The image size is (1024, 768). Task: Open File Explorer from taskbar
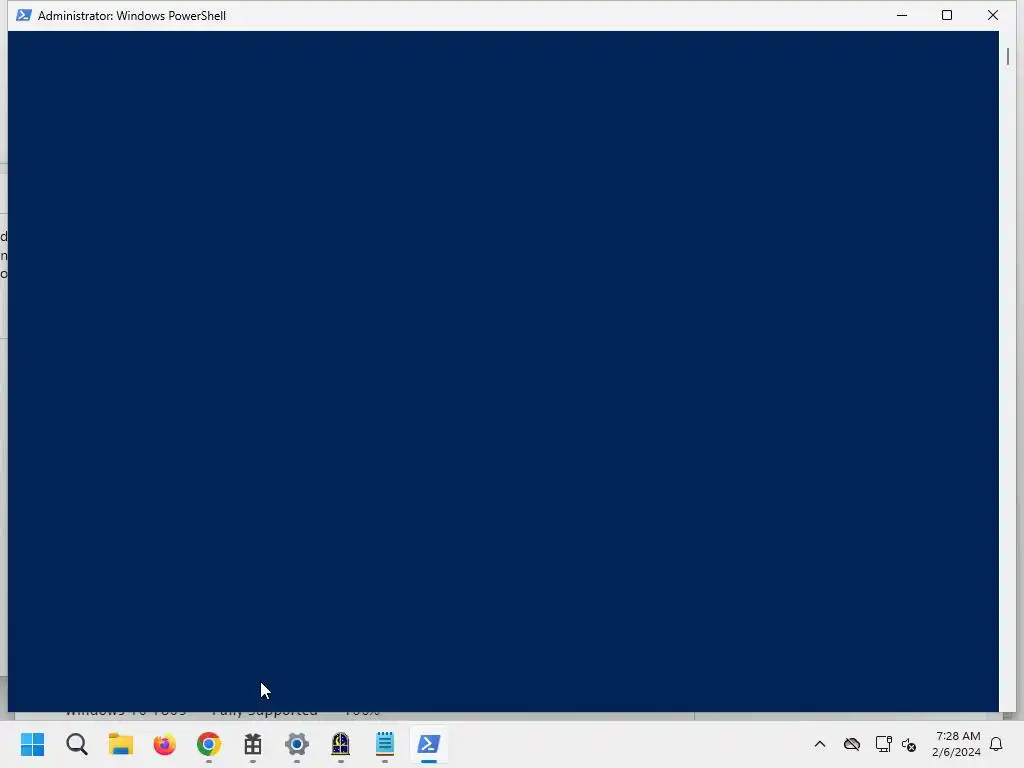pyautogui.click(x=121, y=744)
